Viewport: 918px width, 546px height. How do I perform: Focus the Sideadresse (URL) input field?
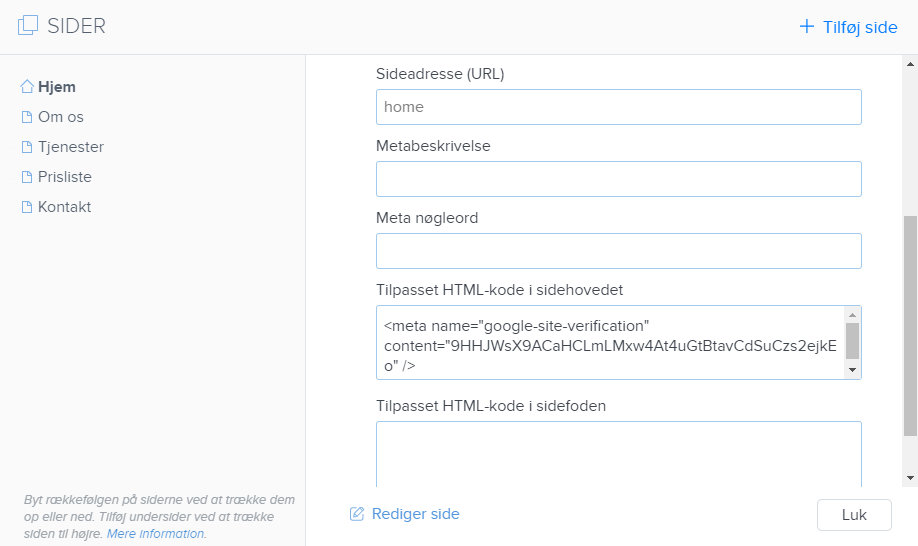tap(618, 107)
